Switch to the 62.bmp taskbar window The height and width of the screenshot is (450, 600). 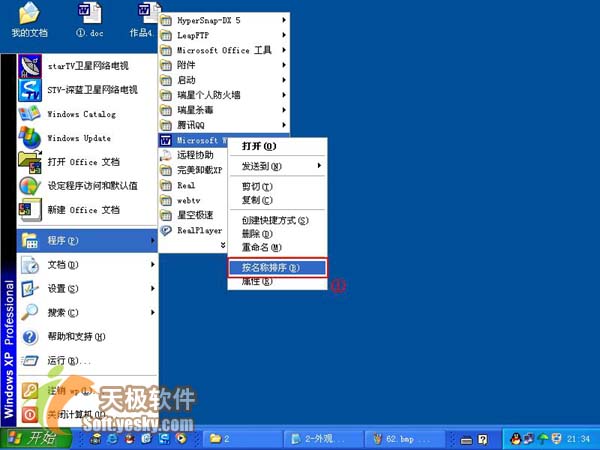coord(404,439)
